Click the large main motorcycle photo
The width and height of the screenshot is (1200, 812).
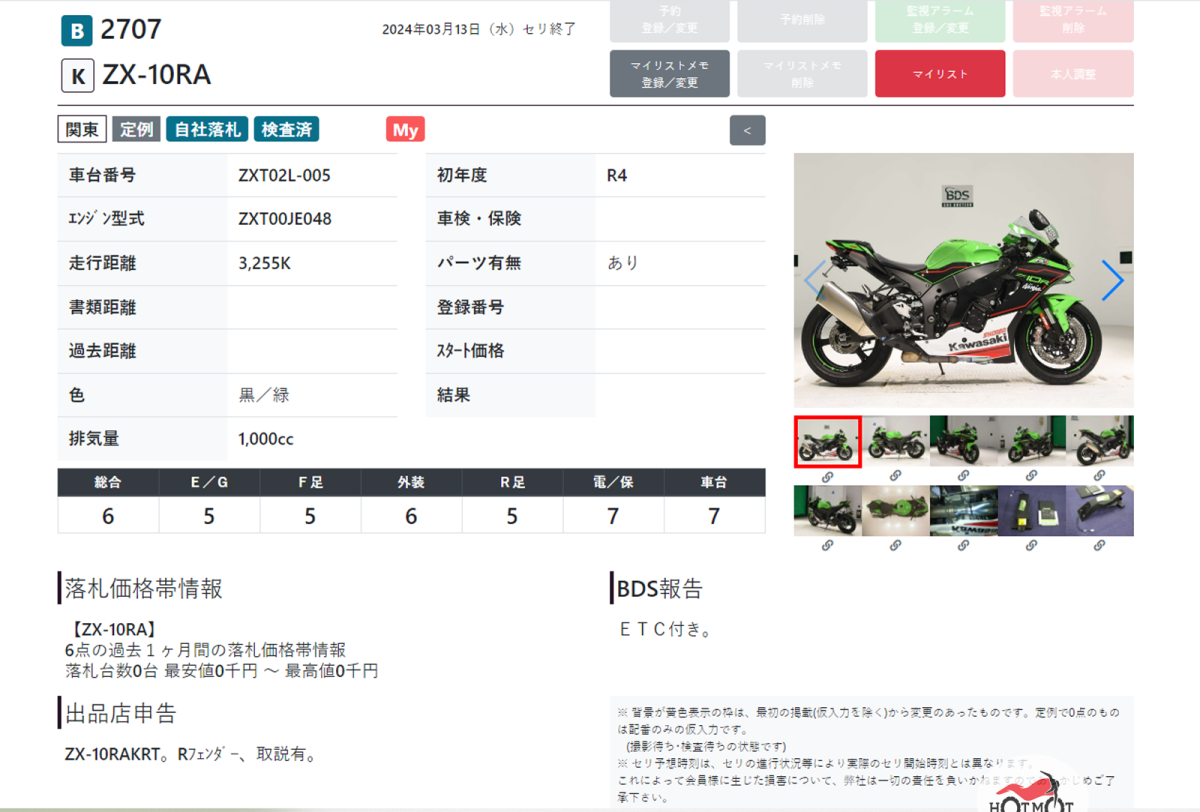[x=964, y=280]
